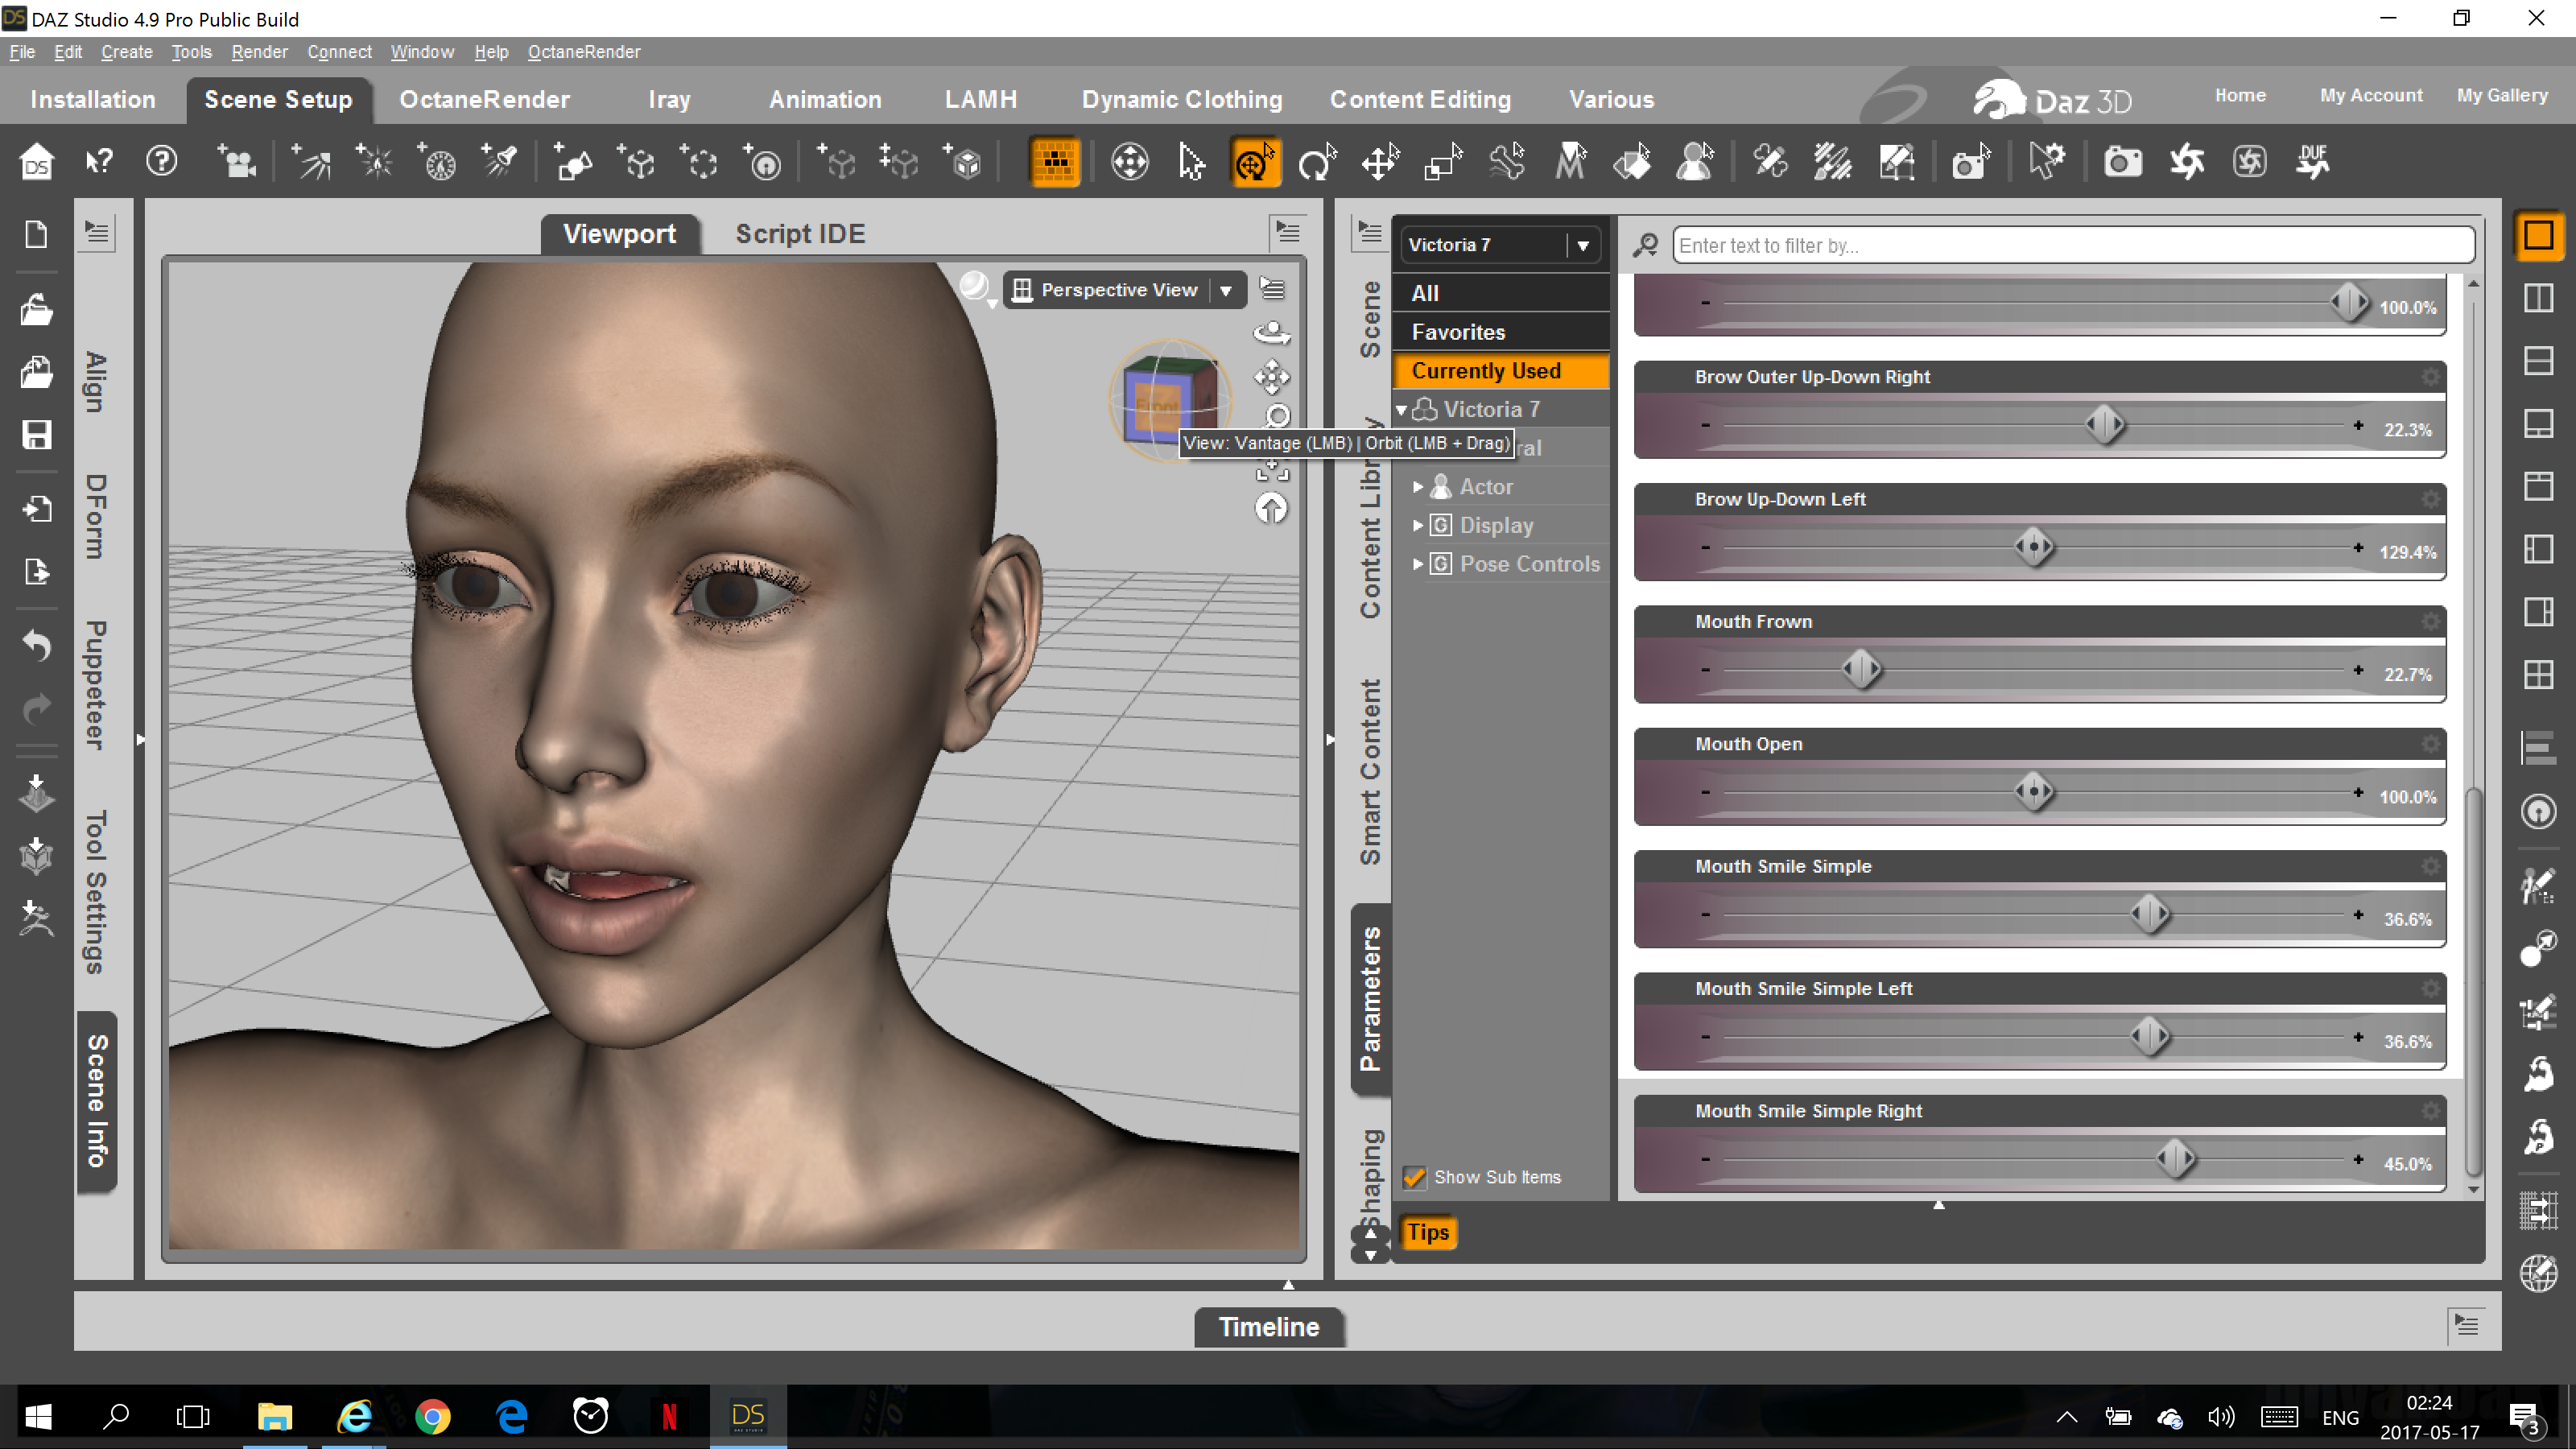This screenshot has height=1449, width=2576.
Task: Click the Undo arrow in left sidebar
Action: [37, 645]
